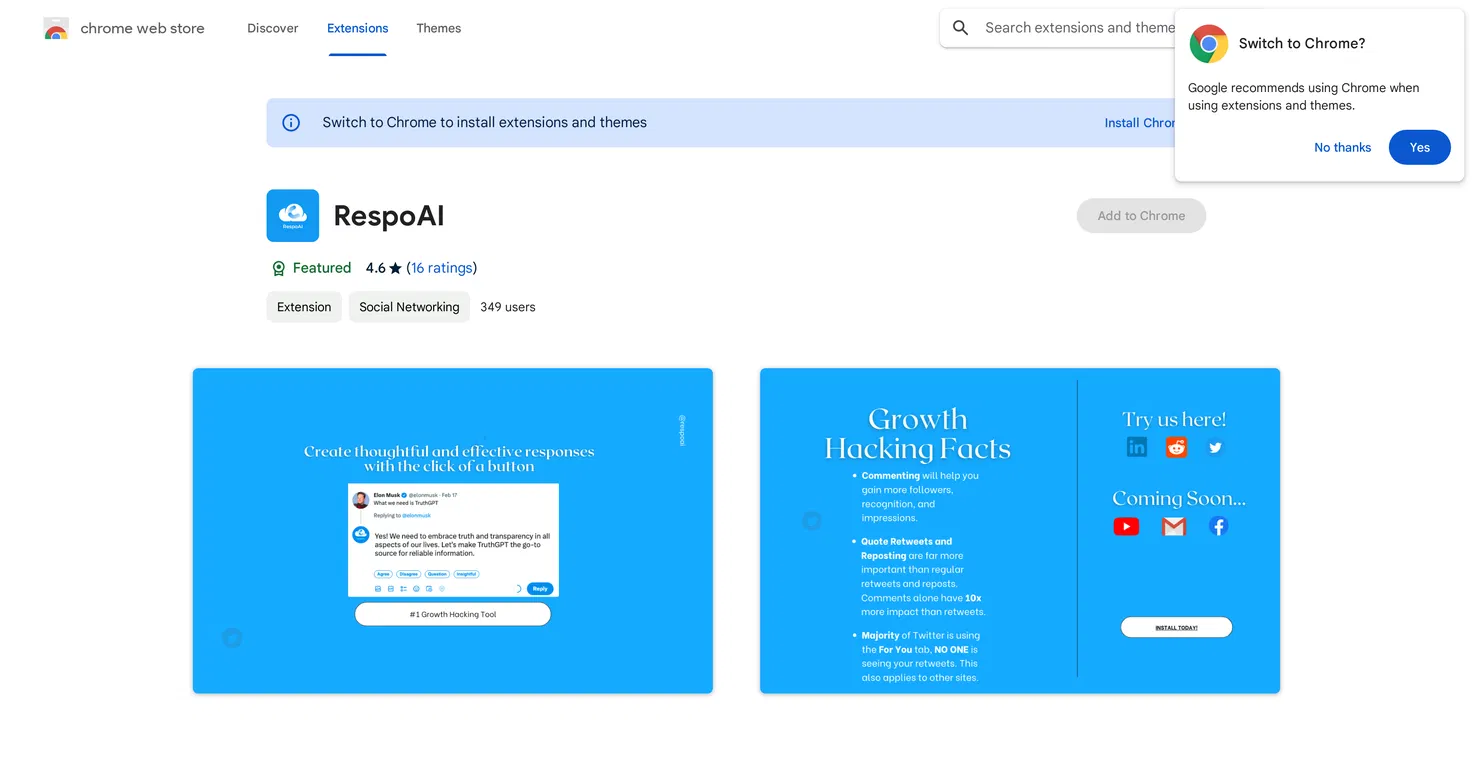Open the 16 ratings link
1473x768 pixels.
(x=442, y=268)
